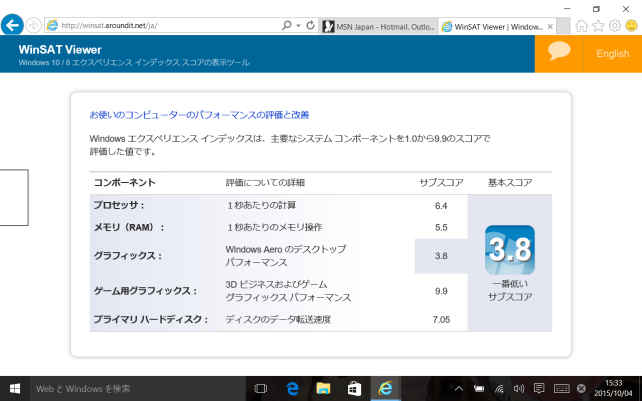The width and height of the screenshot is (642, 401).
Task: Select the プロセッサ row label
Action: click(x=119, y=205)
